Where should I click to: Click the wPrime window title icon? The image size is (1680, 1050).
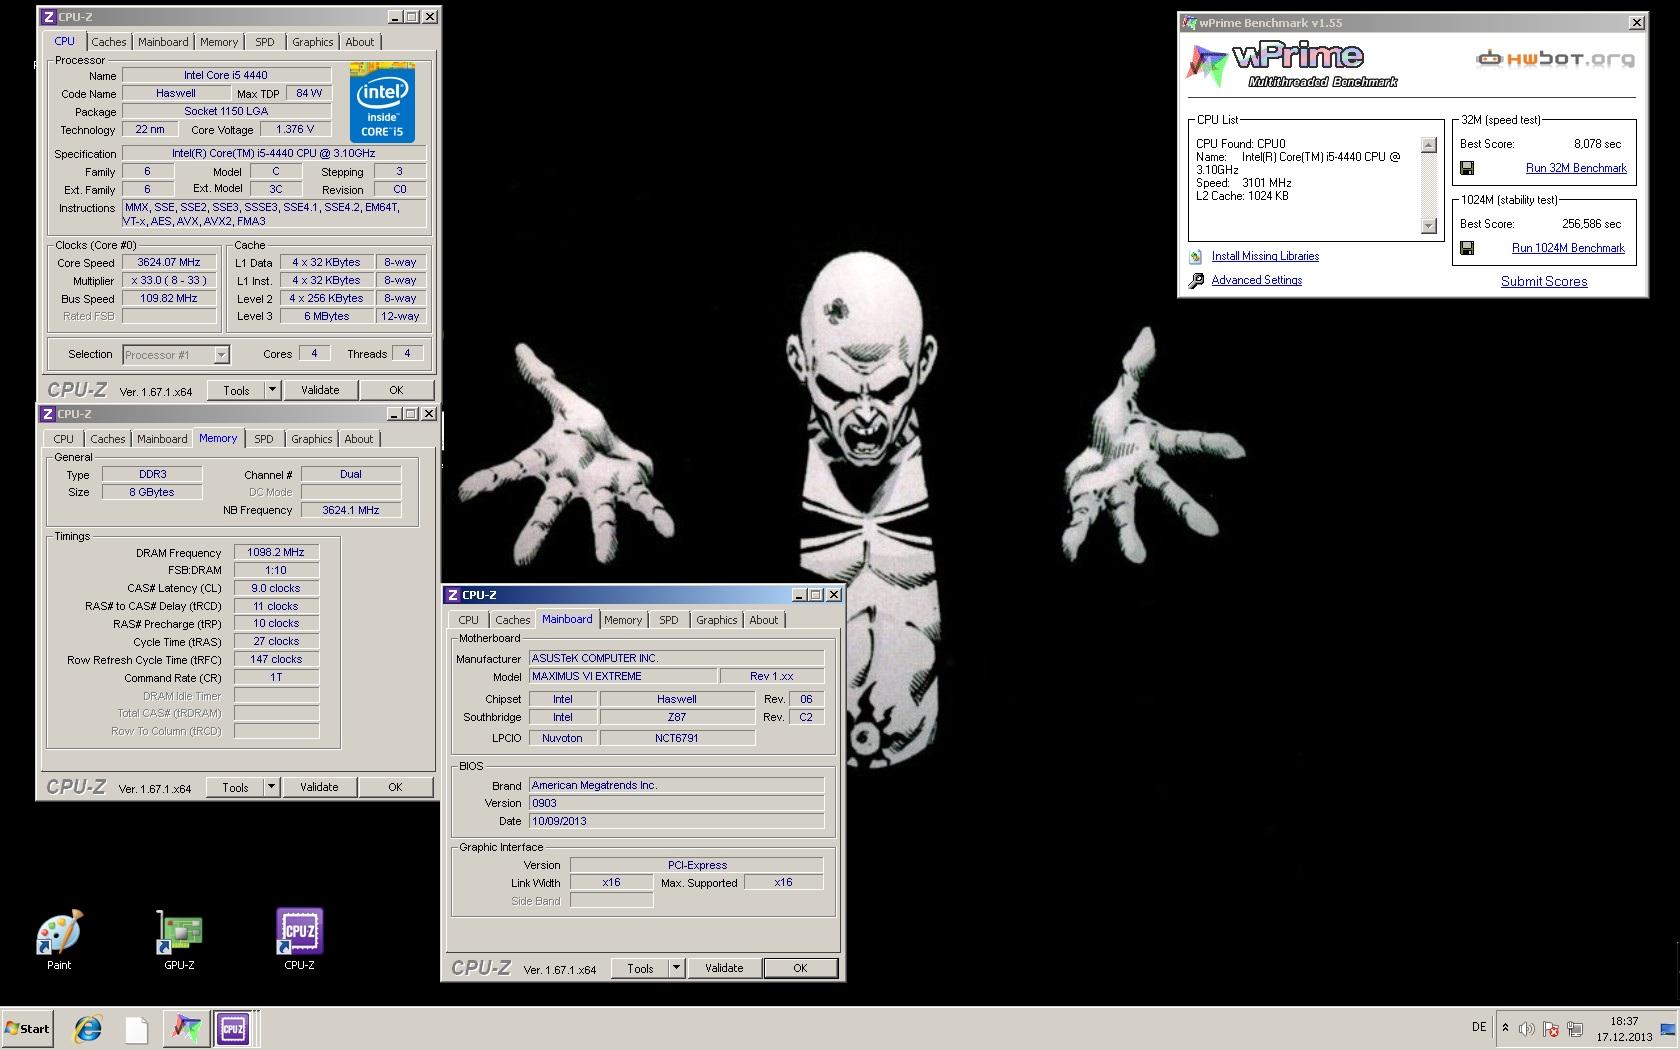click(1189, 22)
